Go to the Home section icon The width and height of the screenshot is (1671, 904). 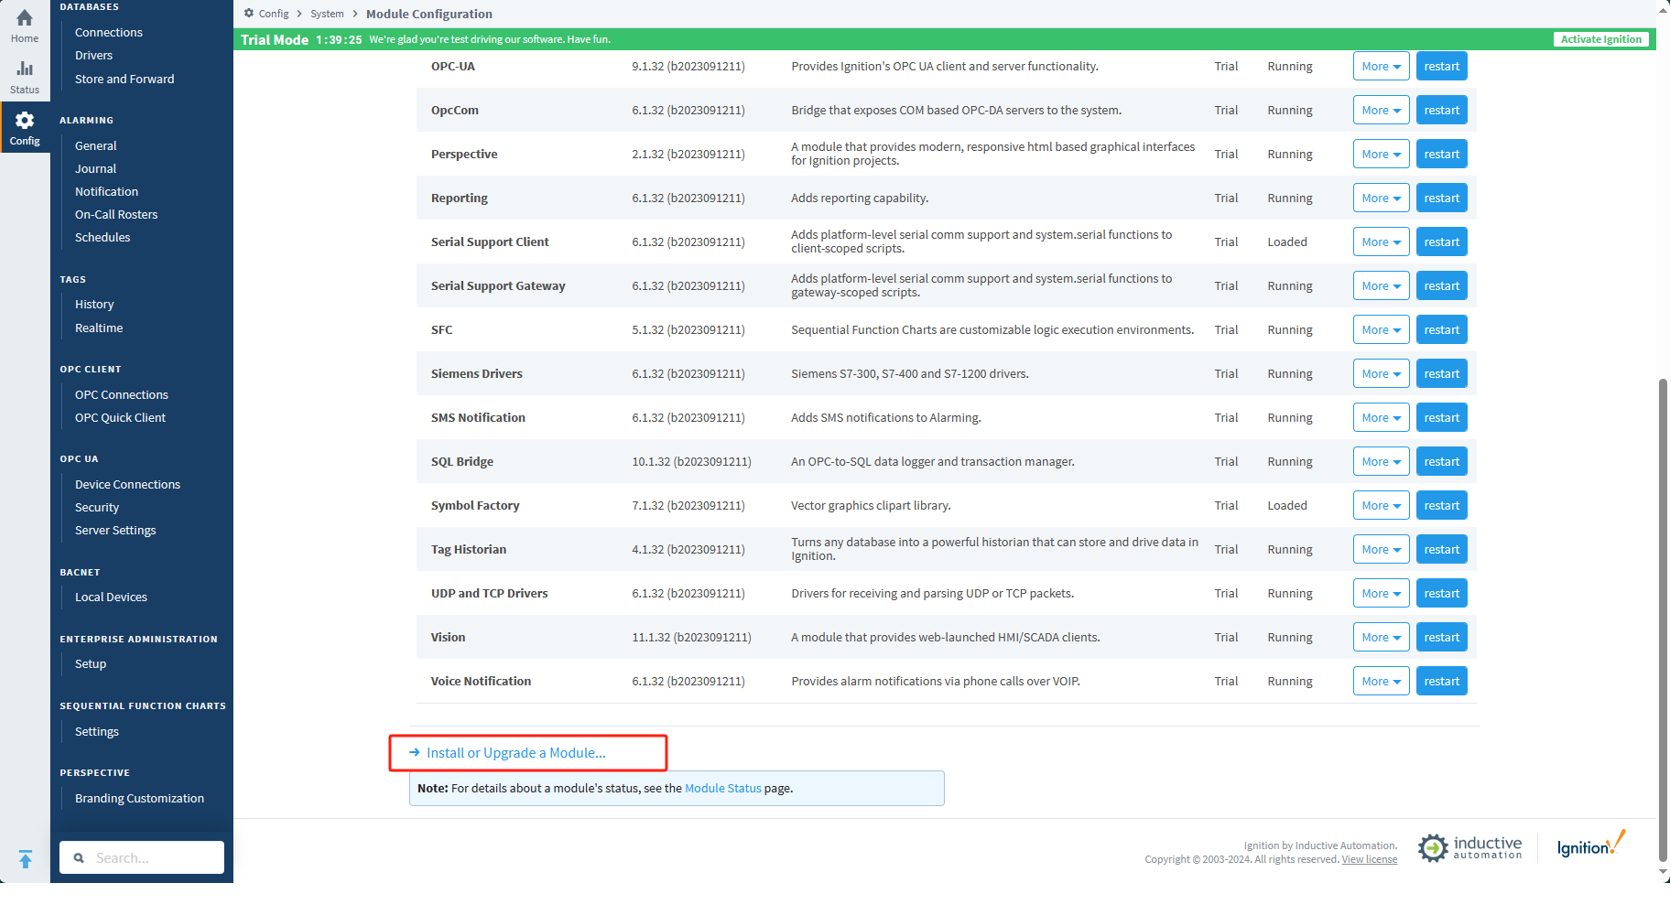coord(24,18)
